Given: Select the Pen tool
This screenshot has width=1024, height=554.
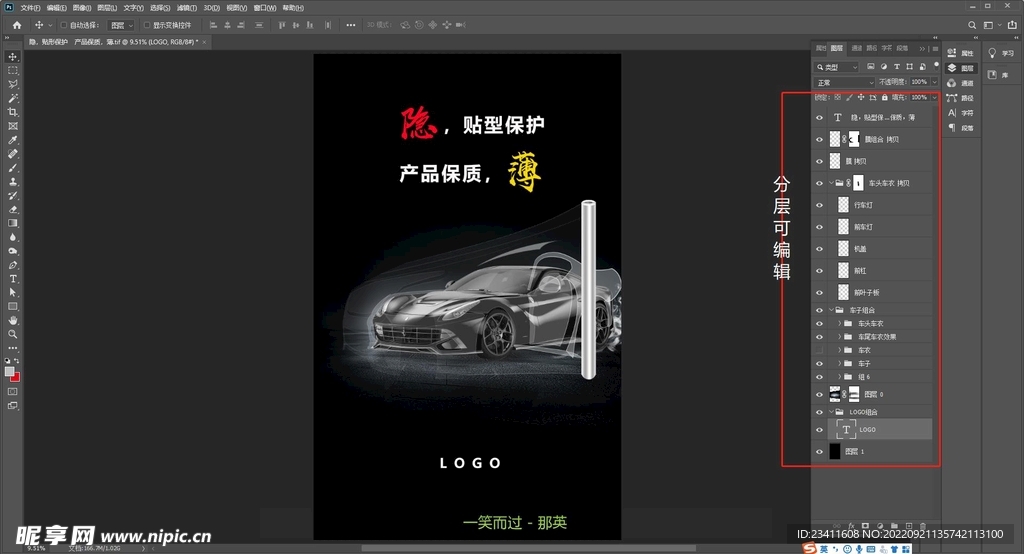Looking at the screenshot, I should pyautogui.click(x=12, y=265).
